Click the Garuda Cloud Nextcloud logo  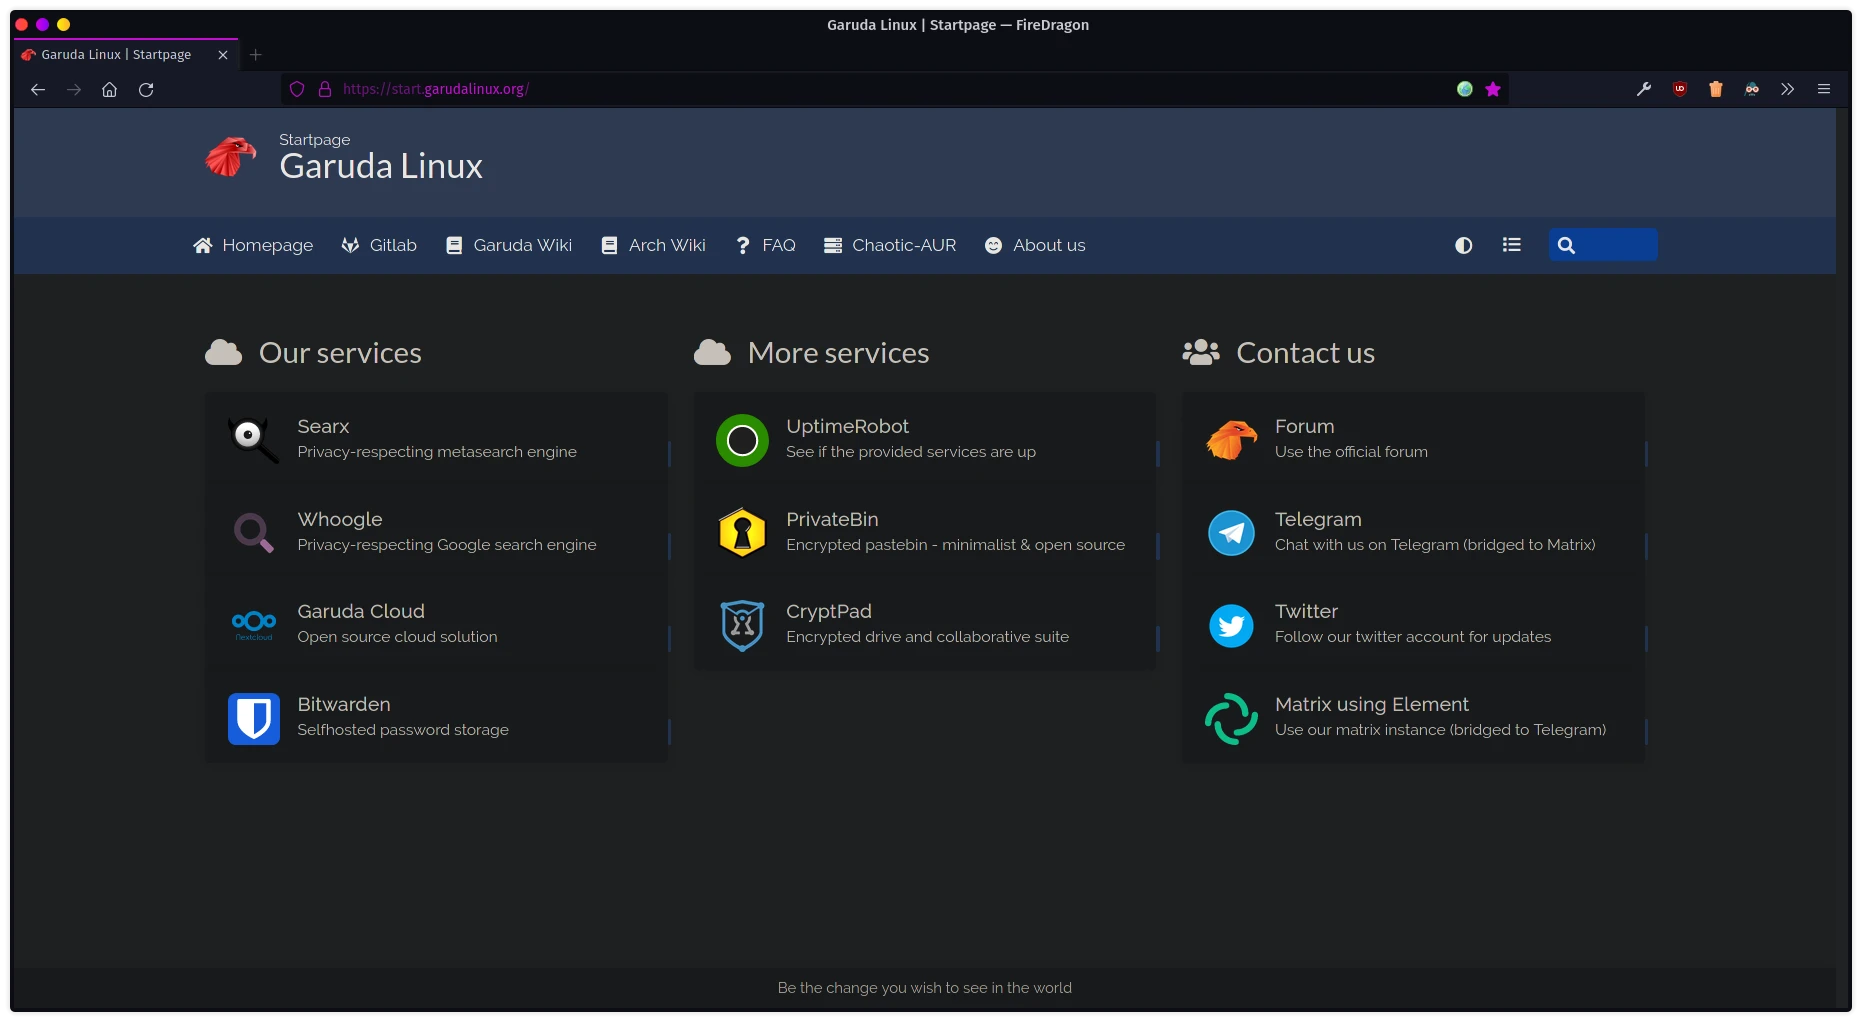coord(253,624)
